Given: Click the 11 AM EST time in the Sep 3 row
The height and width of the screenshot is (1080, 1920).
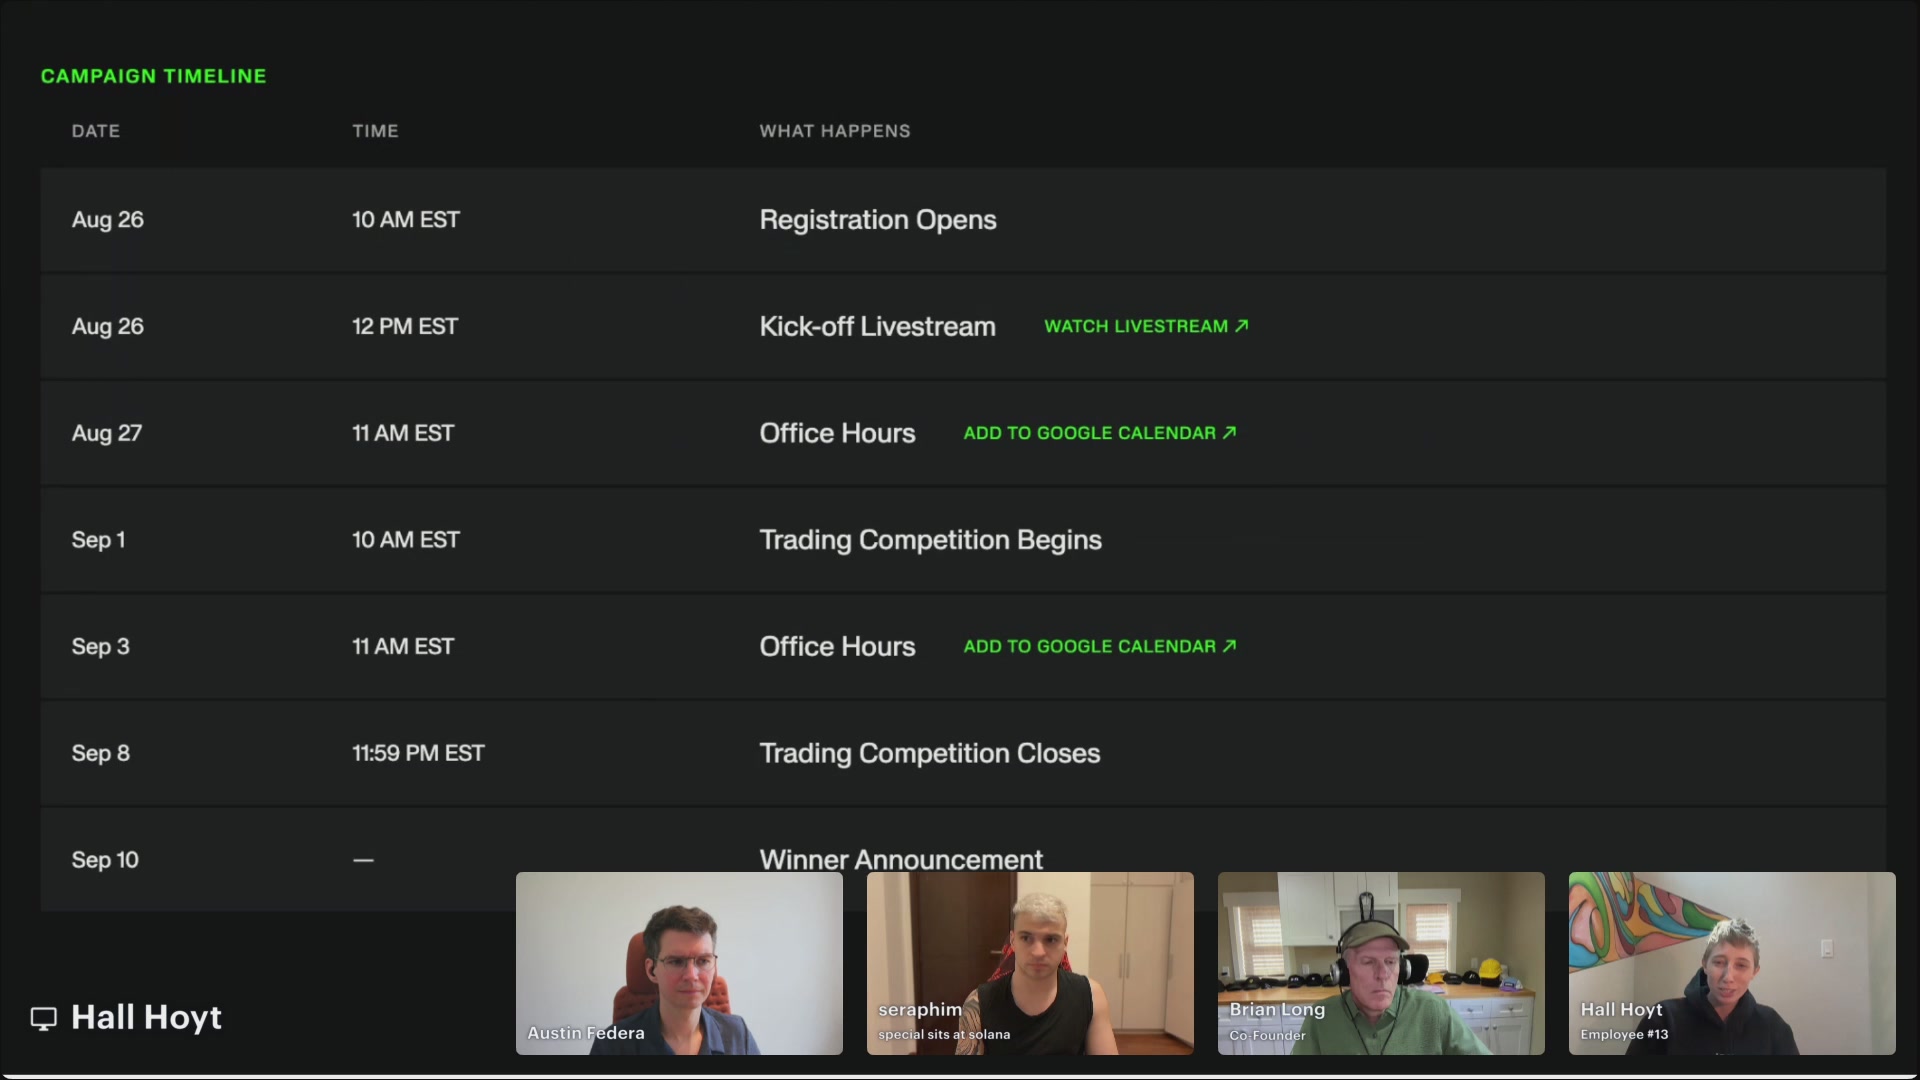Looking at the screenshot, I should coord(403,647).
